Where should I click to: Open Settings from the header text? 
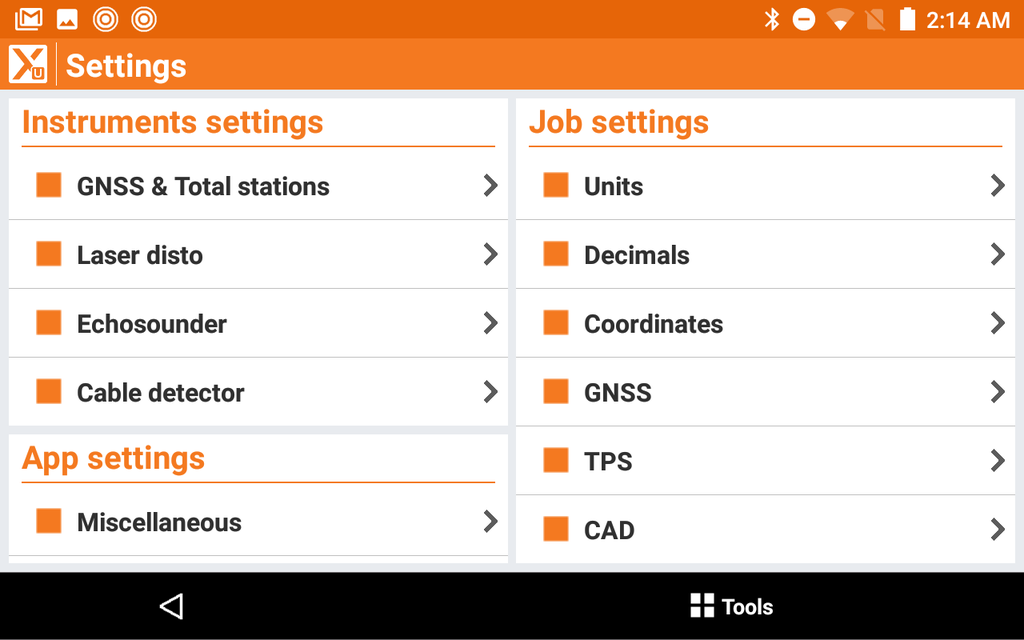125,66
